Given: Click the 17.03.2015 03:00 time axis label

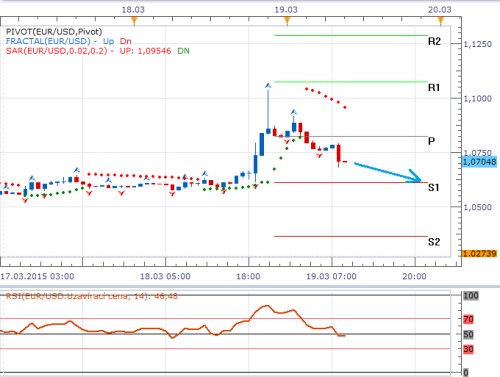Looking at the screenshot, I should (37, 276).
